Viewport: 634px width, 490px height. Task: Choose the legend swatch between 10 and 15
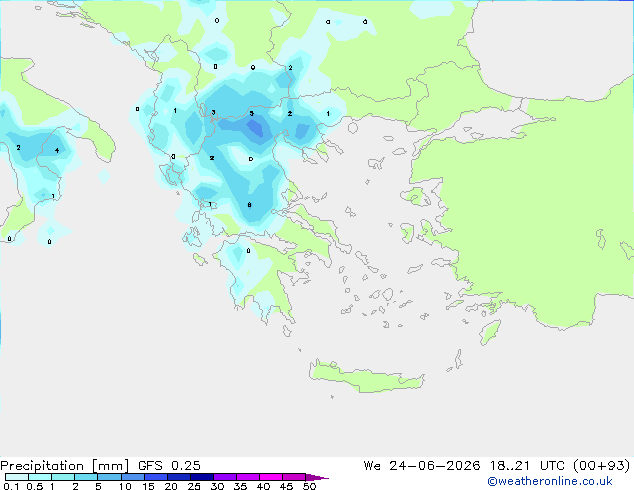(133, 477)
